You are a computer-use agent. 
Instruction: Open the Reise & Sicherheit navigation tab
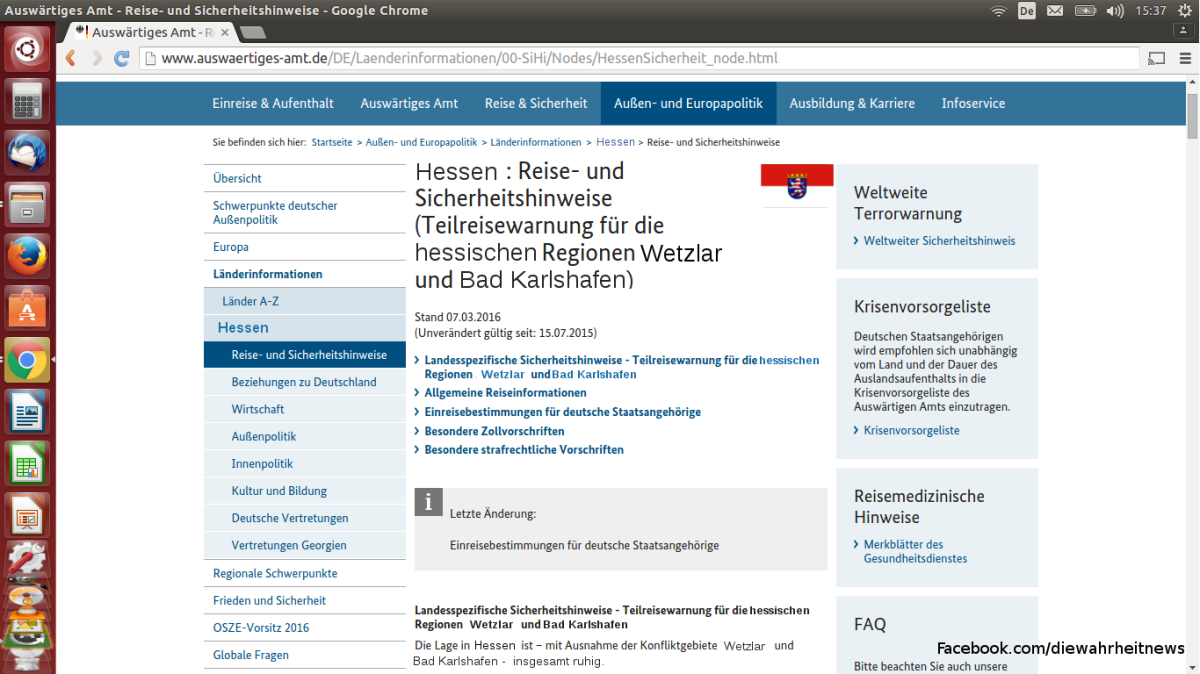(x=536, y=103)
